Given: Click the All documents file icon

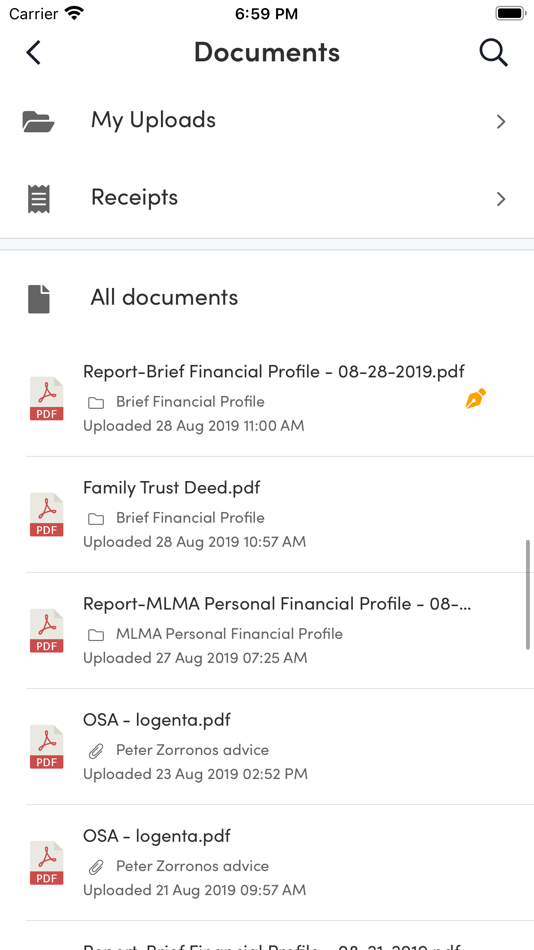Looking at the screenshot, I should coord(39,299).
